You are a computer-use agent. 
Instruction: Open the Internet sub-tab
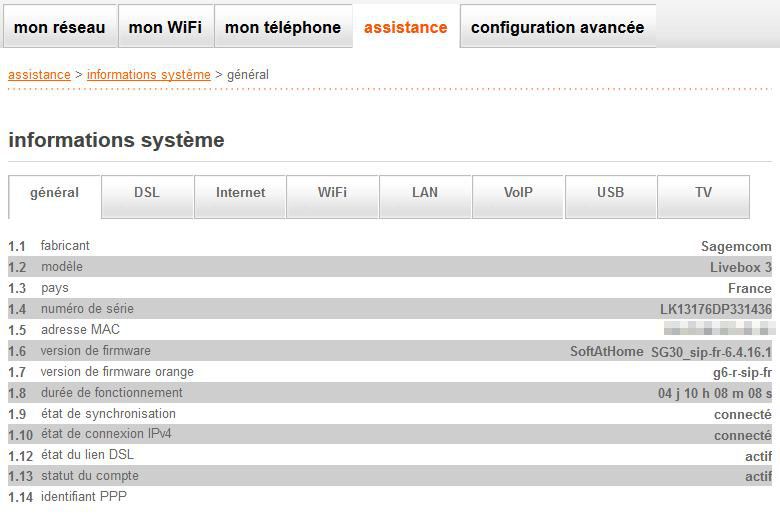(x=241, y=193)
